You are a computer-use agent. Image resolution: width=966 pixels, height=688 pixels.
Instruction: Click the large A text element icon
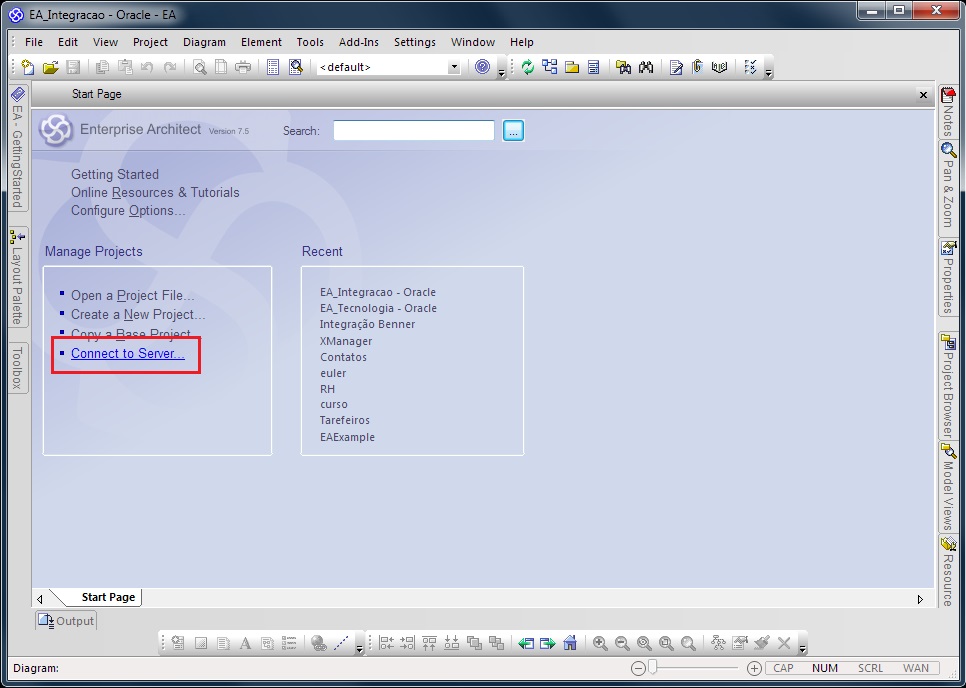tap(245, 643)
